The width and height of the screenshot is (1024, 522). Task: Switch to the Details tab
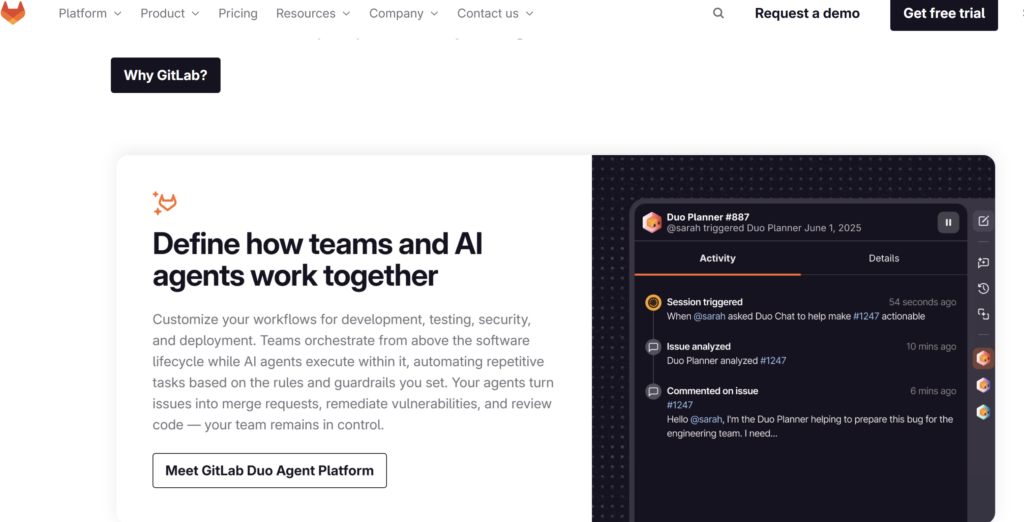click(884, 259)
